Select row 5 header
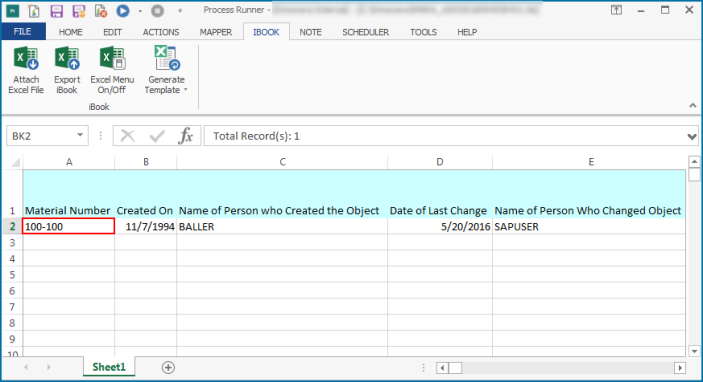The height and width of the screenshot is (382, 703). pos(12,275)
